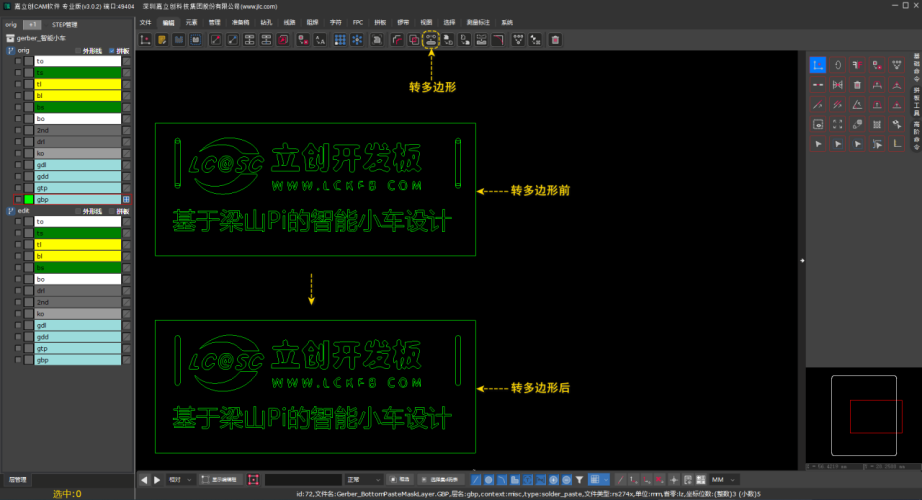Click the color swatch of orig 'tl' layer
This screenshot has height=500, width=922.
point(29,84)
